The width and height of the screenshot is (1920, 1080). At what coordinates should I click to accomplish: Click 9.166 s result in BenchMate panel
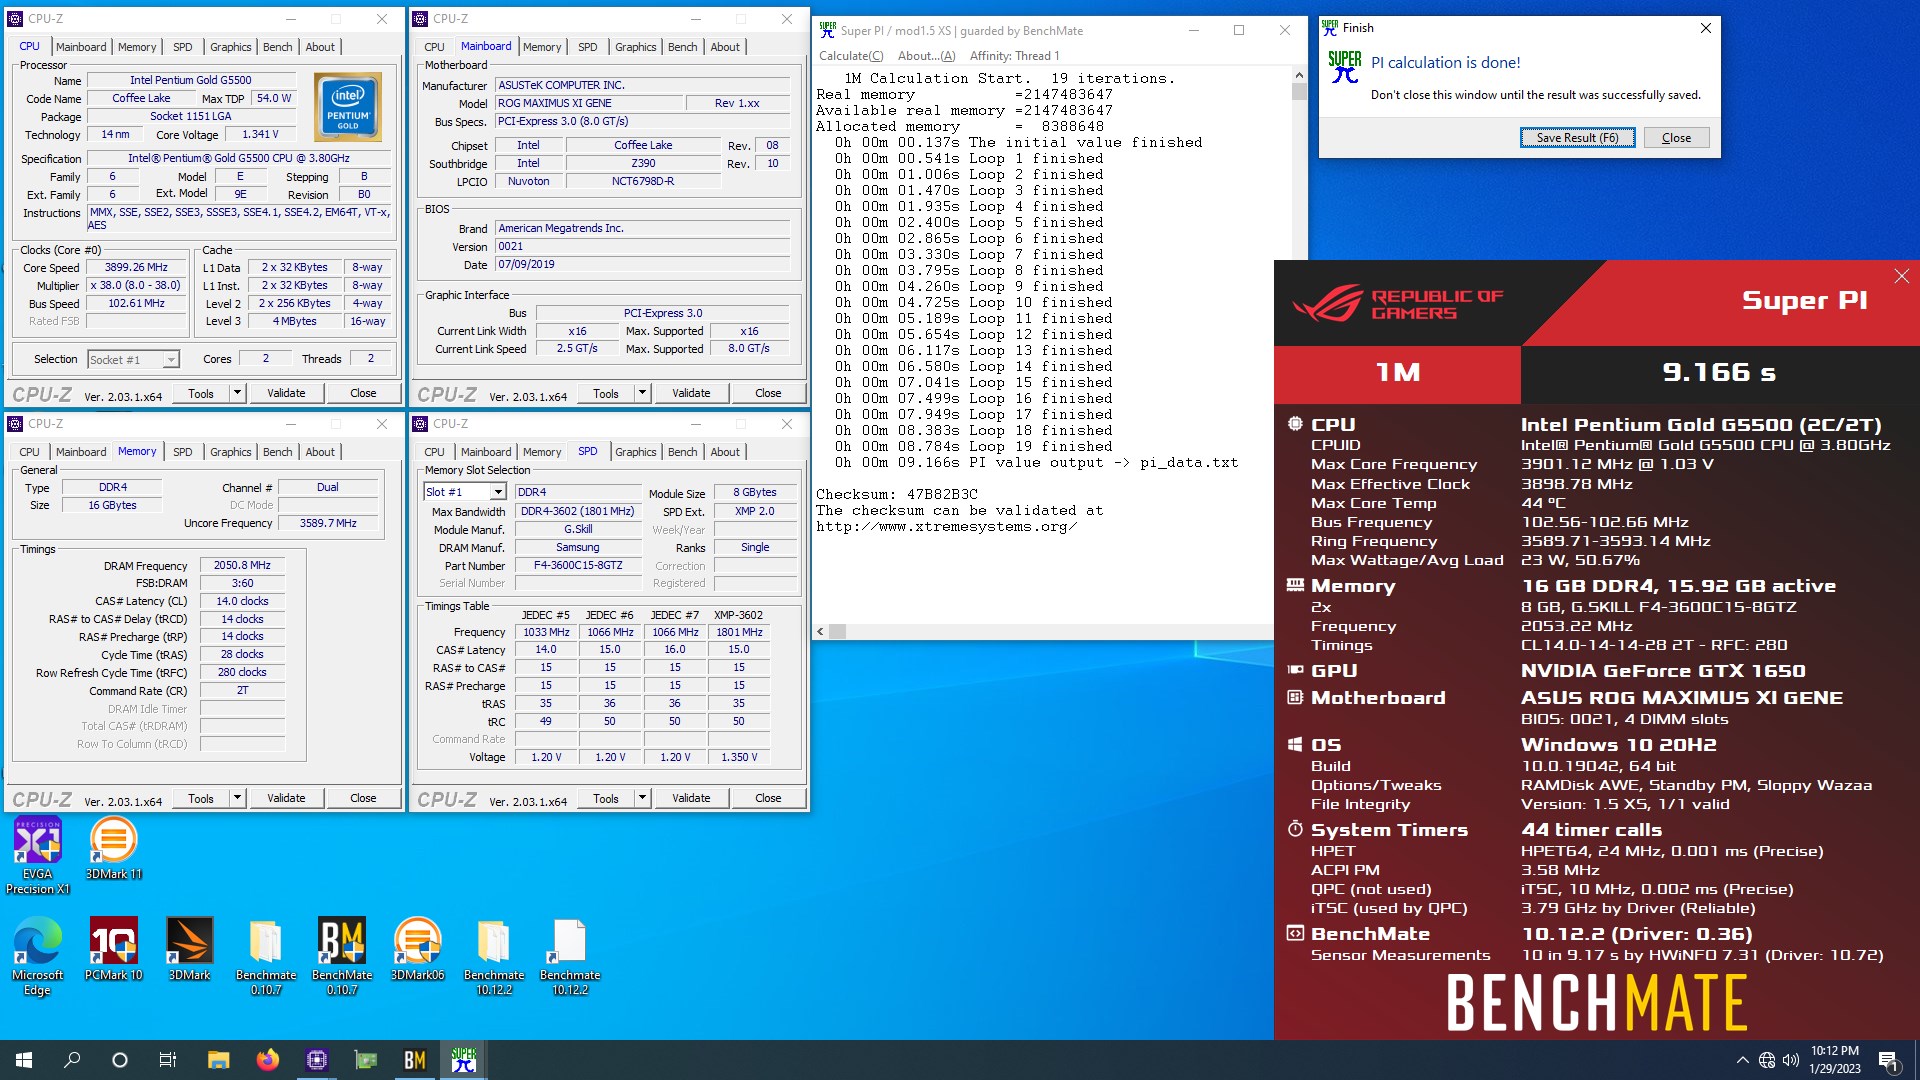tap(1719, 372)
